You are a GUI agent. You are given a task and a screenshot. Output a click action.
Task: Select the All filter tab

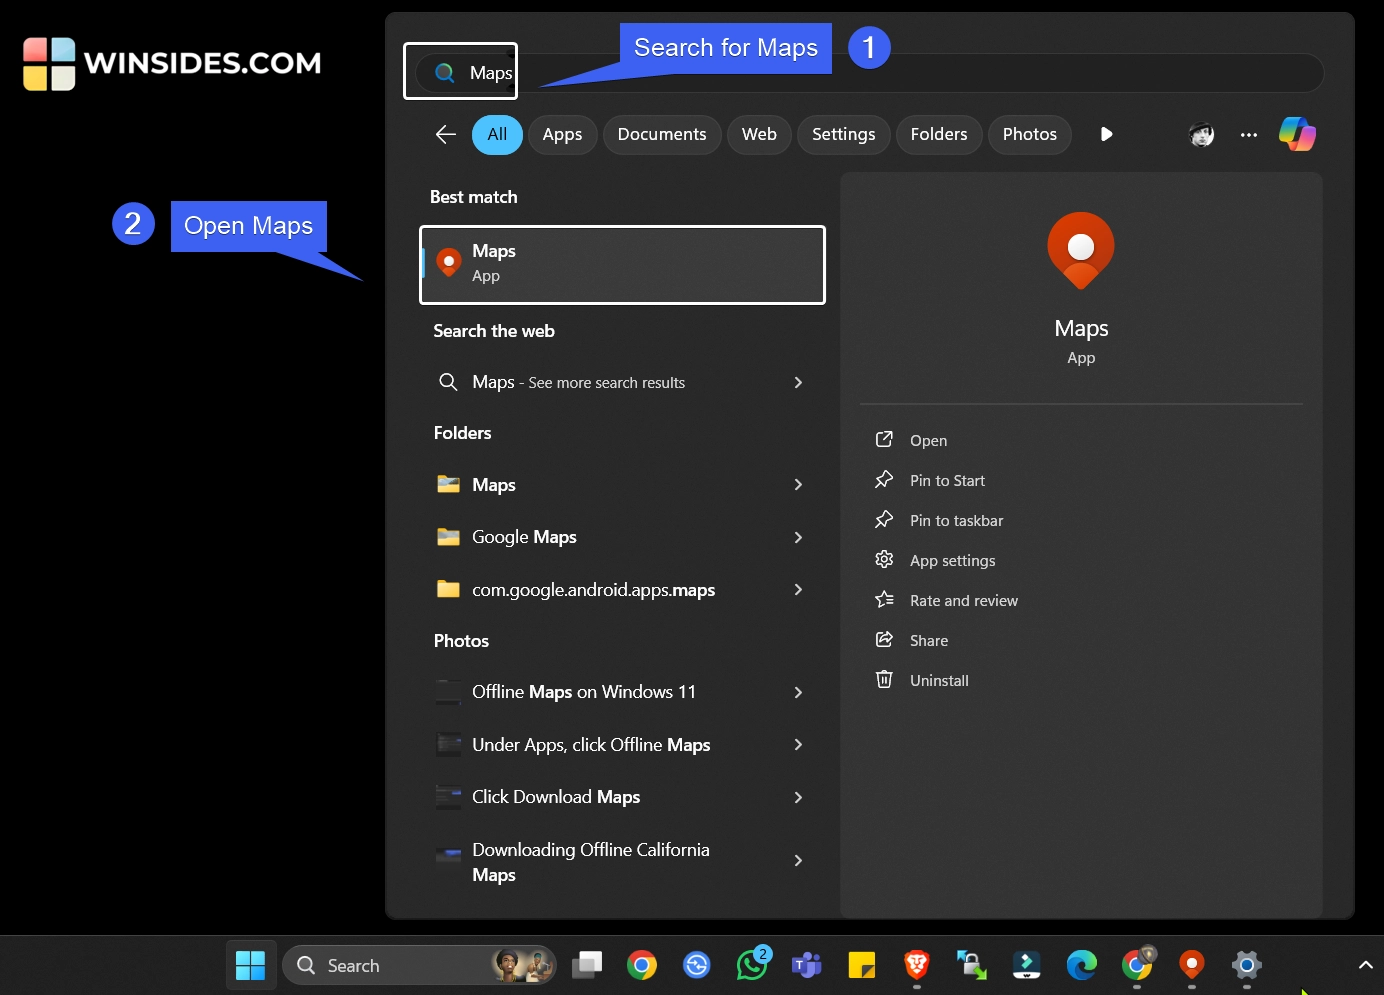pyautogui.click(x=497, y=134)
